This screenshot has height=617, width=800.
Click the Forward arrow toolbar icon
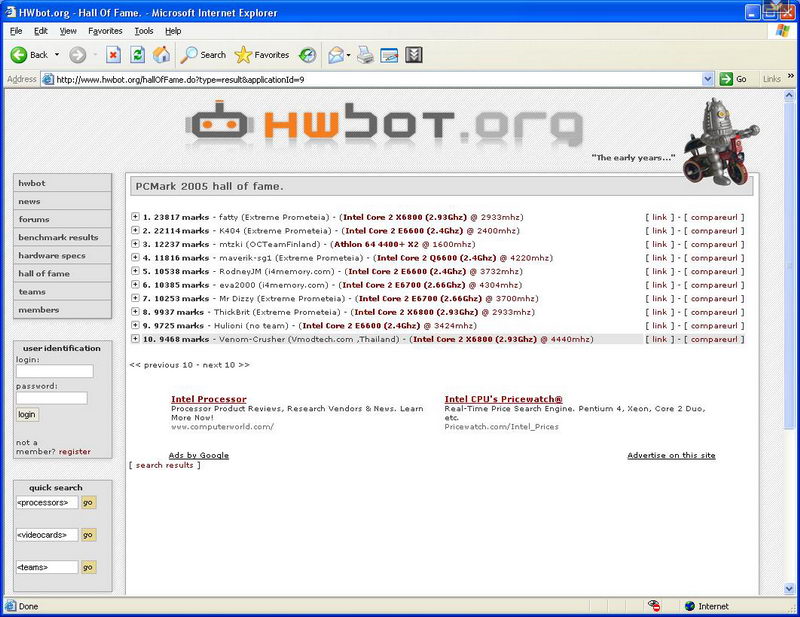pyautogui.click(x=78, y=55)
